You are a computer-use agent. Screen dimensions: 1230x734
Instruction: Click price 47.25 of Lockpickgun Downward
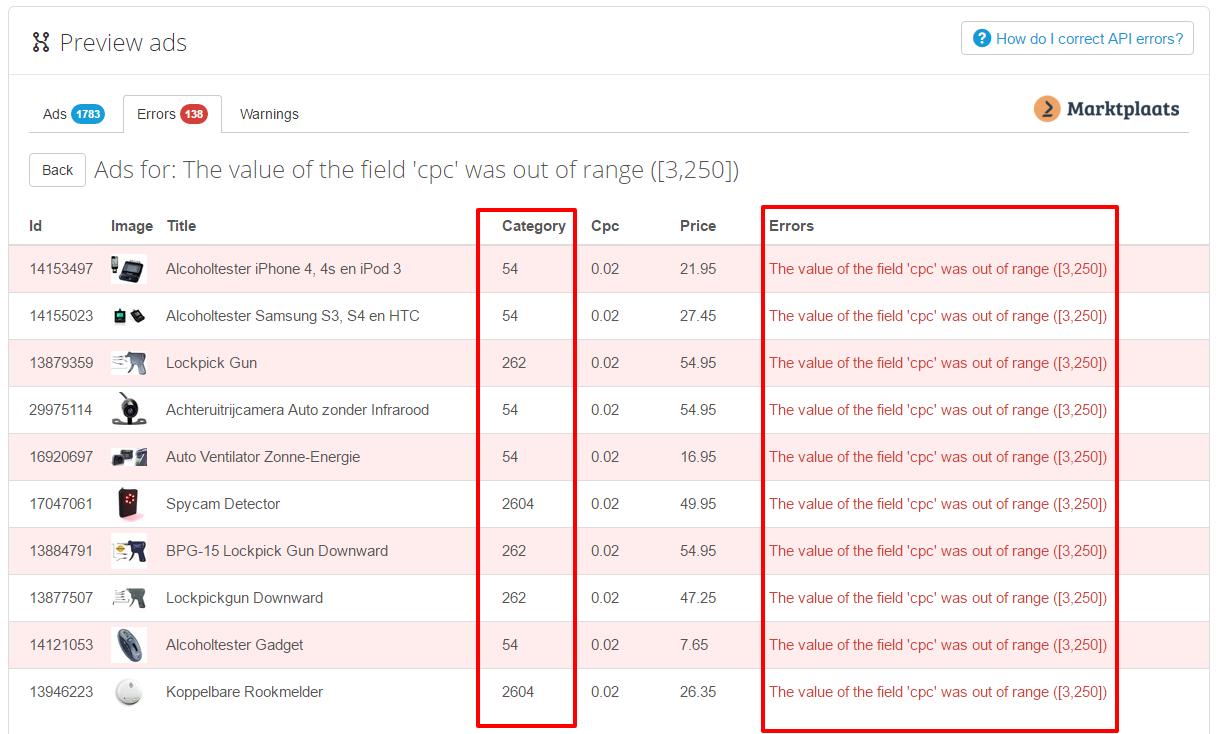tap(698, 598)
